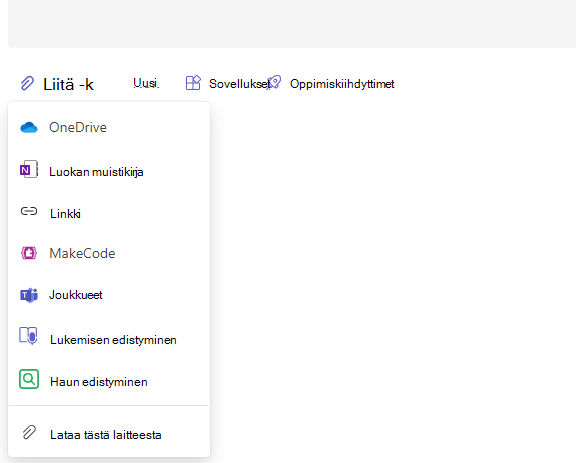Click the Sovellukset apps icon
This screenshot has width=576, height=463.
(x=193, y=83)
